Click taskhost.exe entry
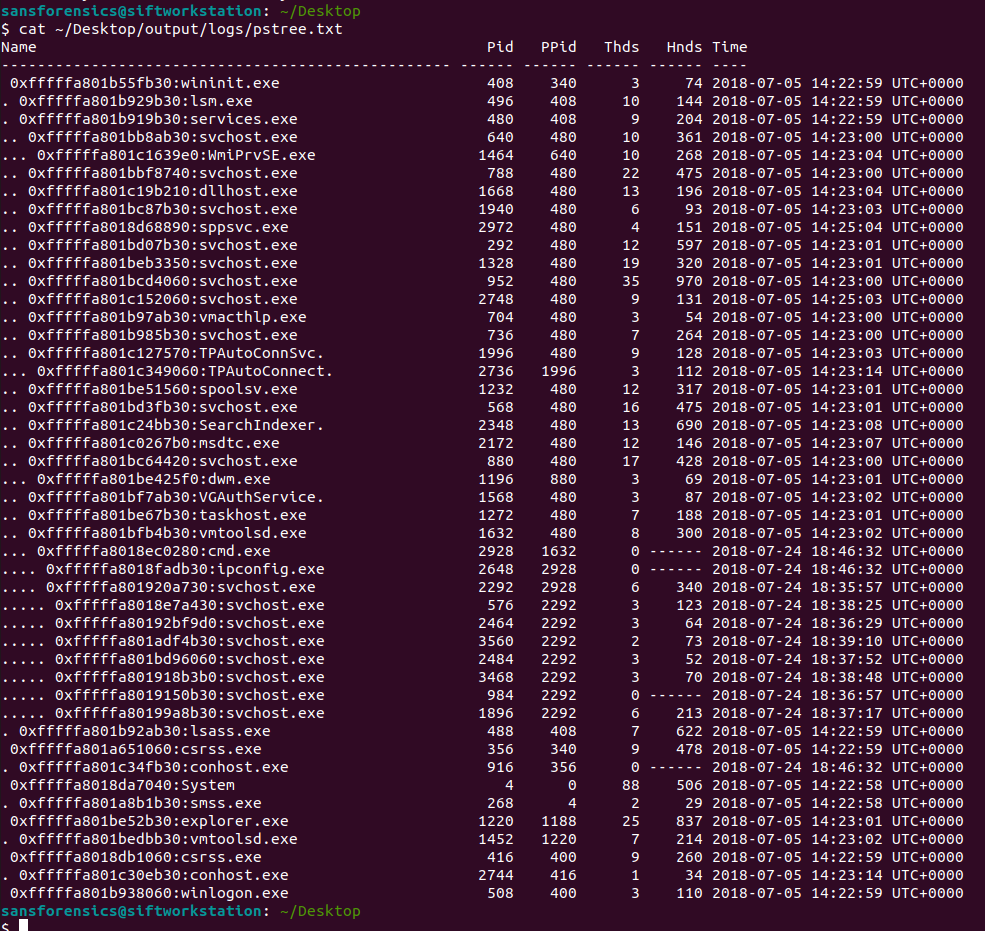 click(167, 515)
